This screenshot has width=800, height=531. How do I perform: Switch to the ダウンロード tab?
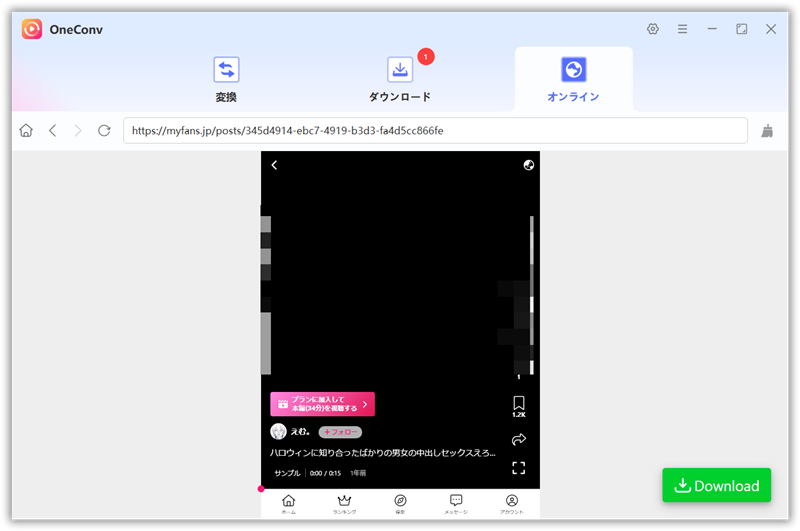coord(400,80)
